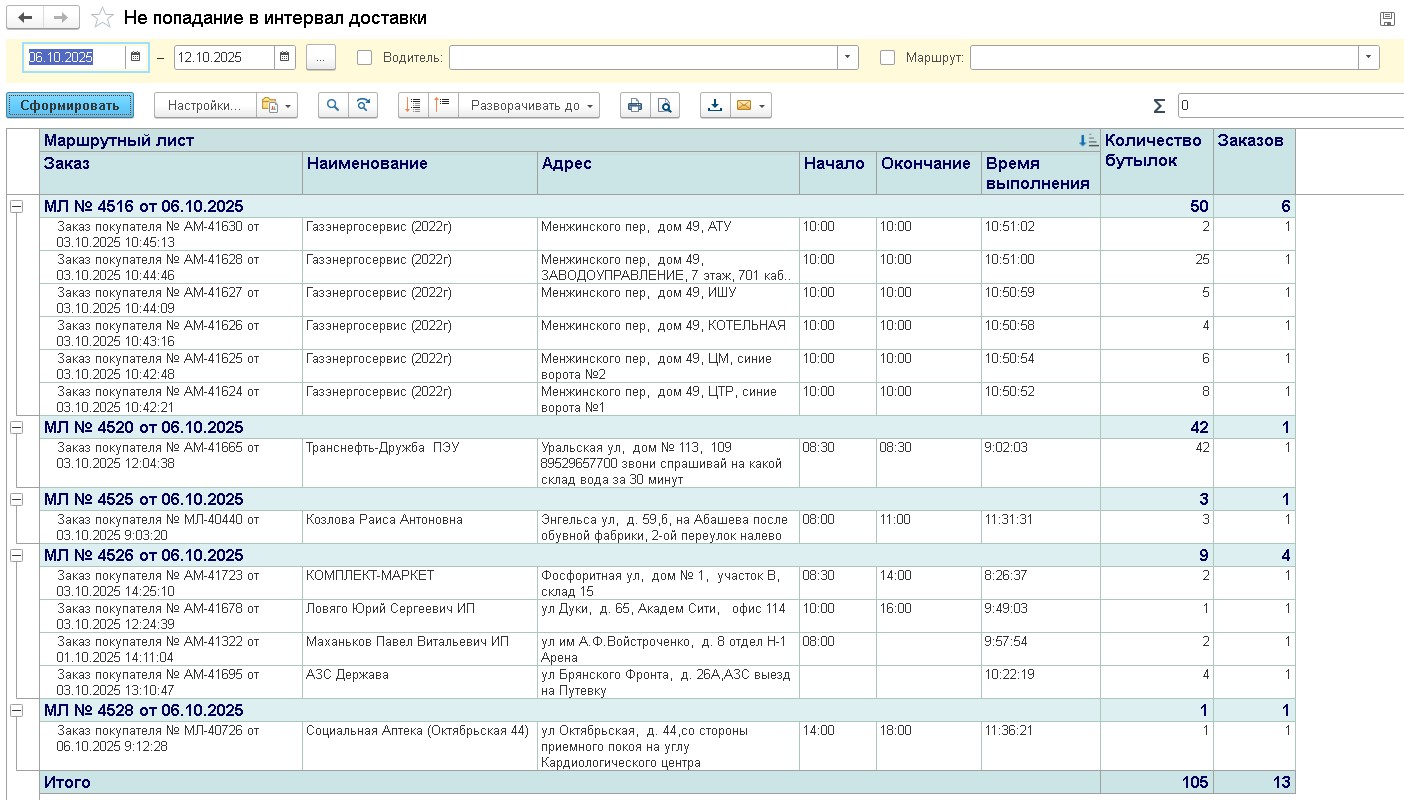Click the end date field 12.10.2025
1404x800 pixels.
(224, 58)
